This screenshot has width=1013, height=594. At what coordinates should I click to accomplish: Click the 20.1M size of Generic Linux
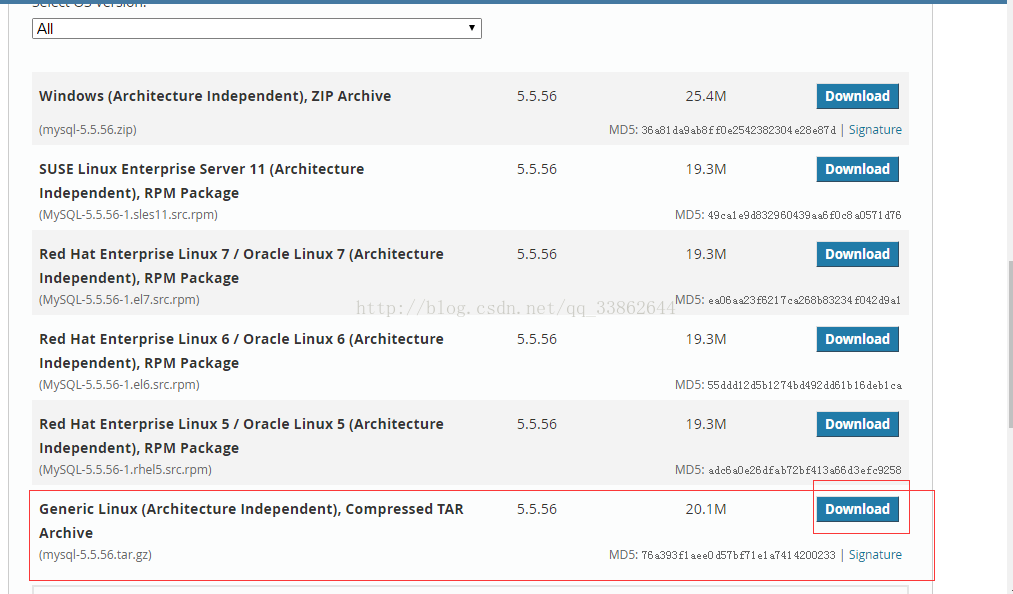(x=705, y=509)
